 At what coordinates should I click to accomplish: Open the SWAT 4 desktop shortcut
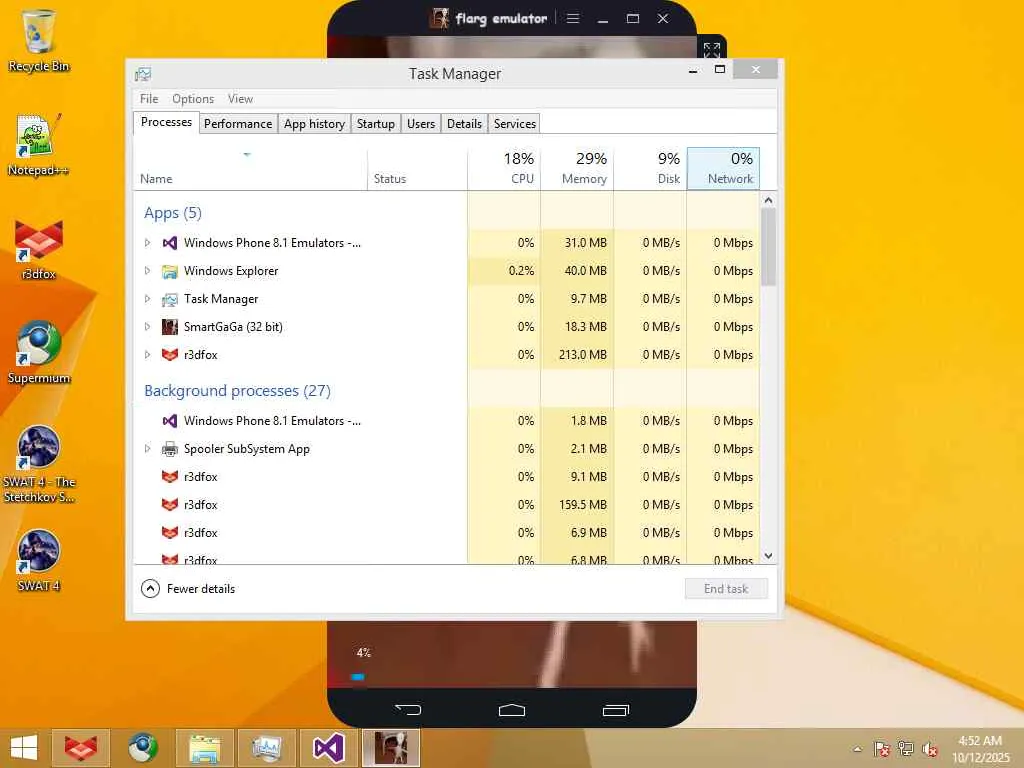[39, 560]
